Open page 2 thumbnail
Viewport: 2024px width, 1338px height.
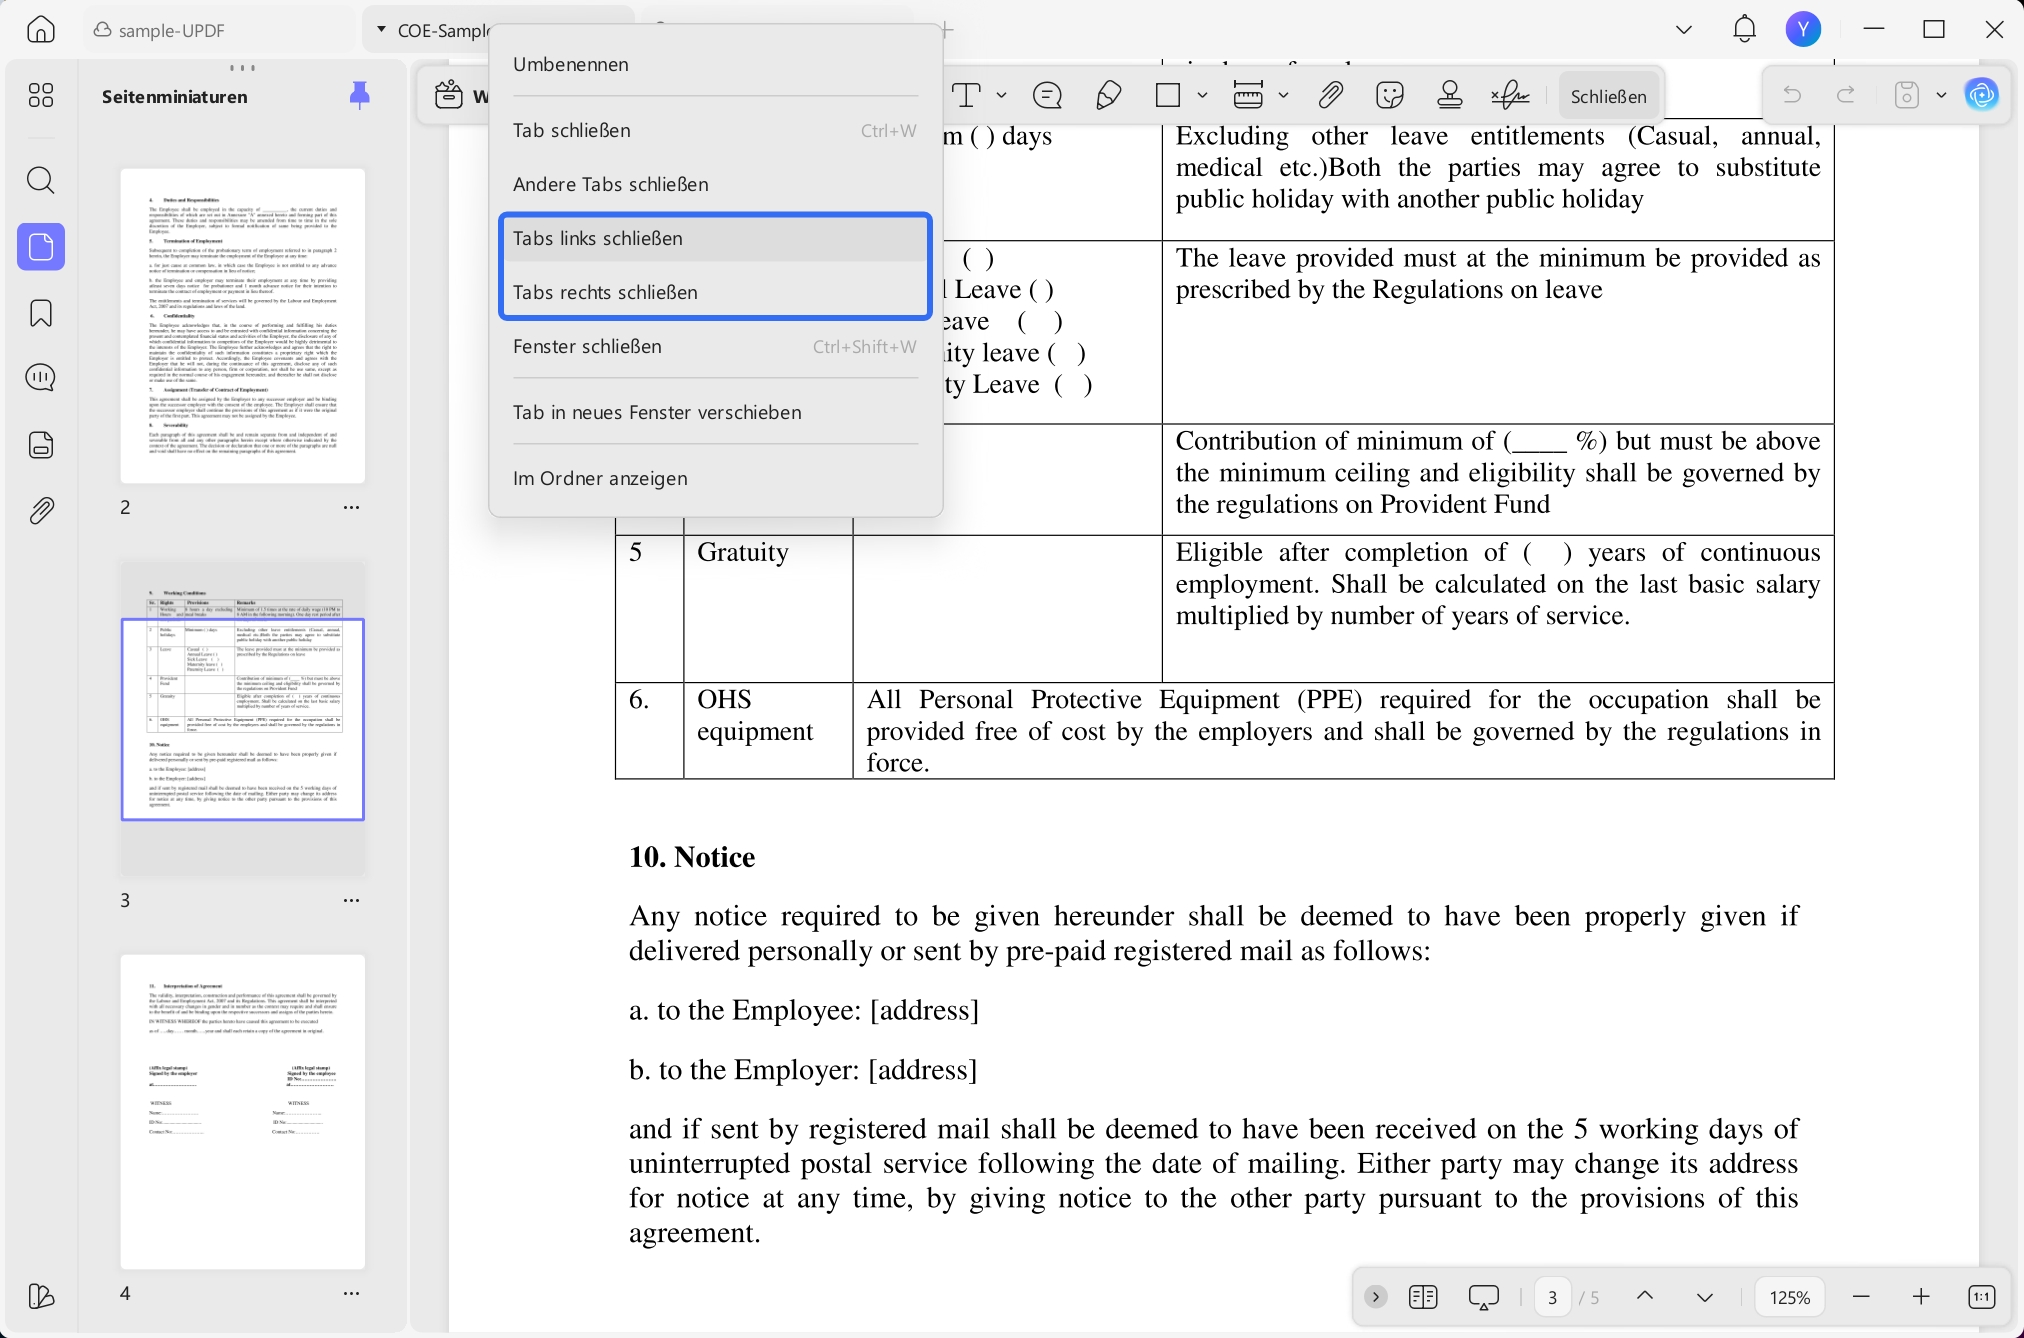tap(243, 326)
